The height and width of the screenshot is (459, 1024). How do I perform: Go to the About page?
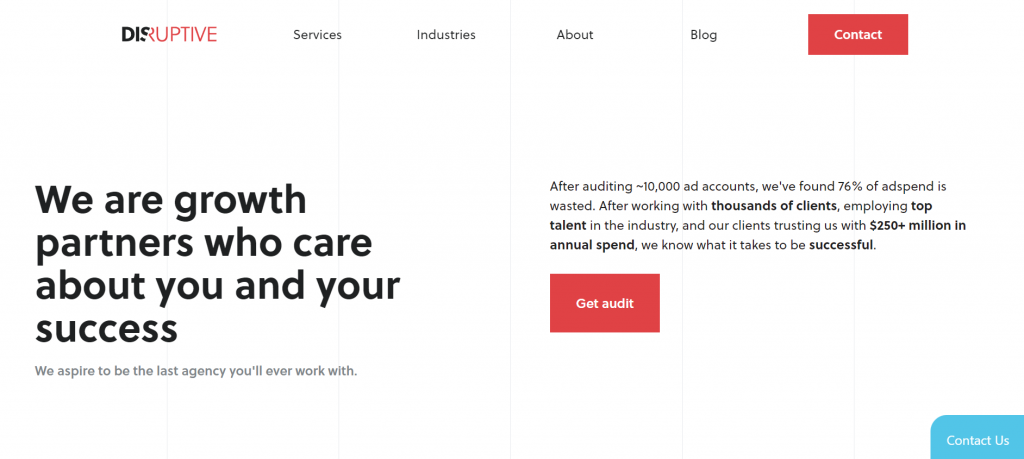(575, 35)
